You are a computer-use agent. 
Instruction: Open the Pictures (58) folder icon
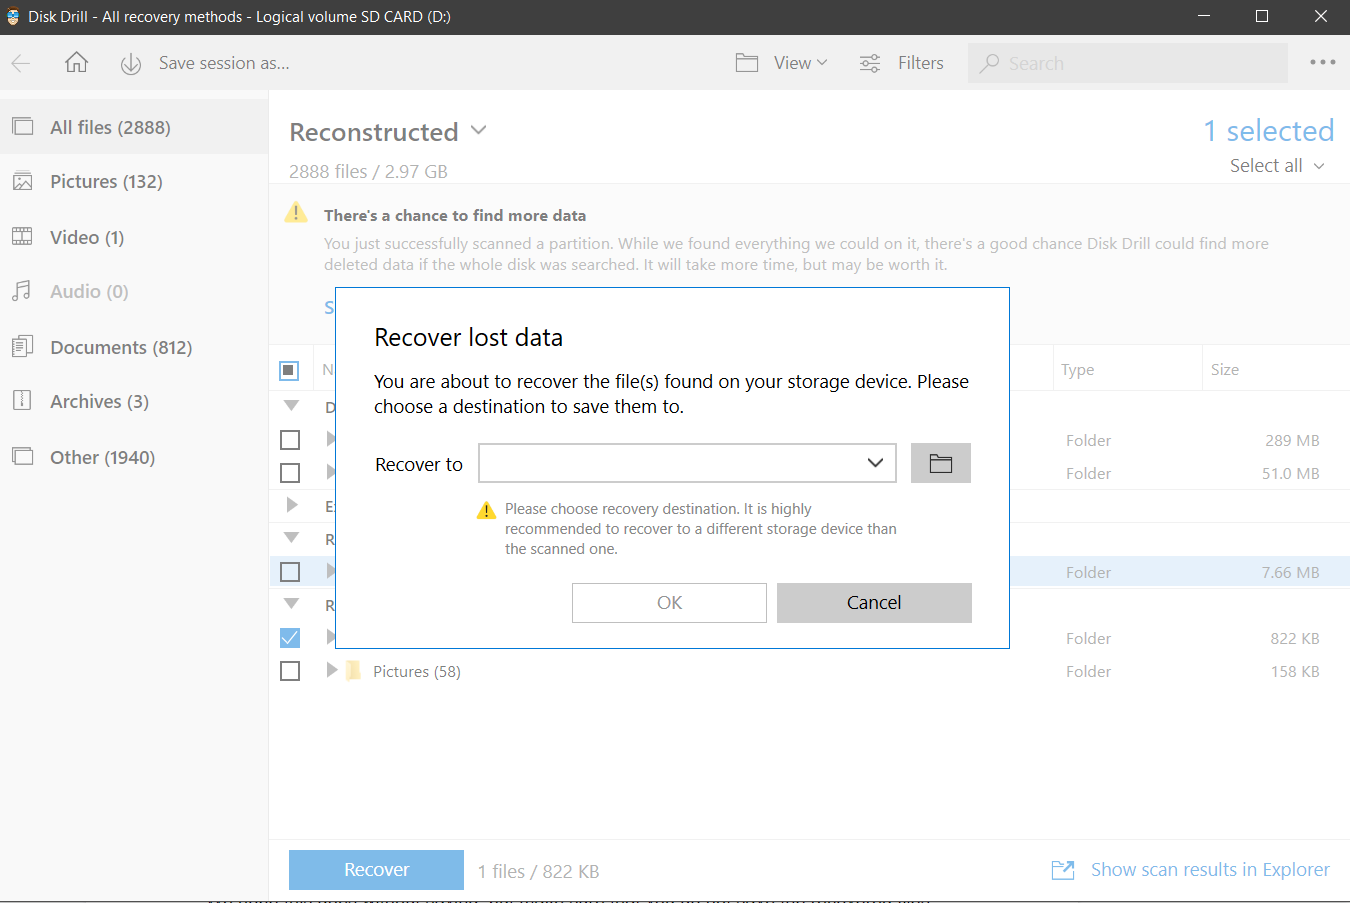click(353, 671)
